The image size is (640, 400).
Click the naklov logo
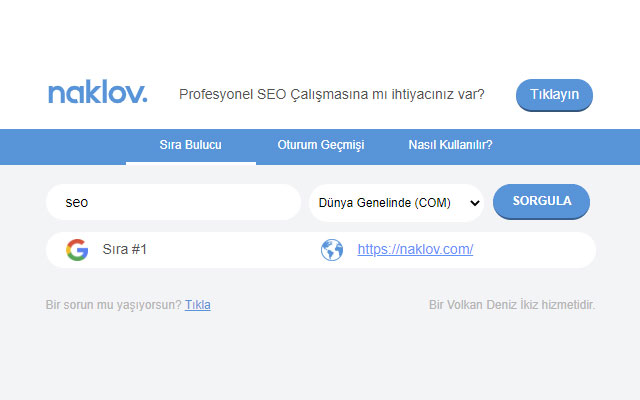coord(98,92)
